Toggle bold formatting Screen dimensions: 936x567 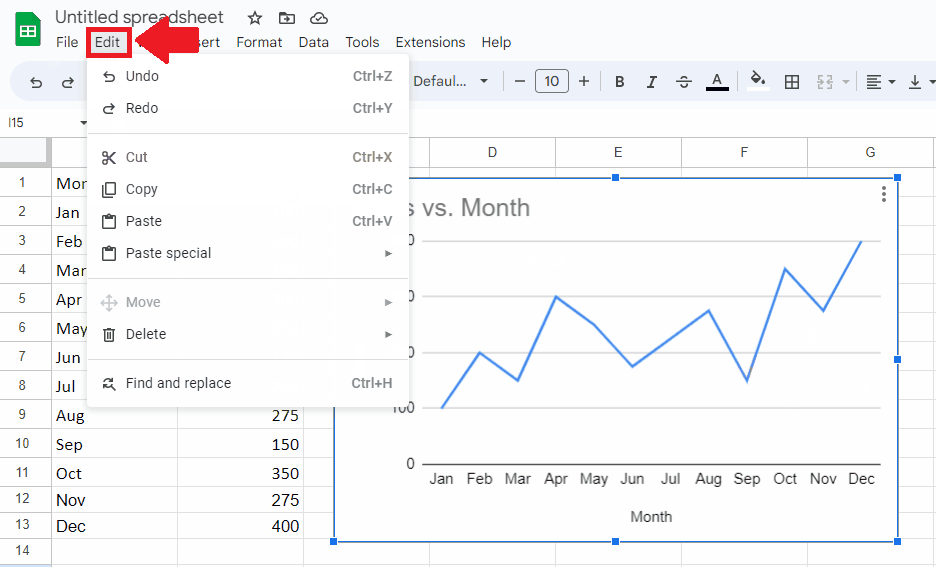coord(620,82)
